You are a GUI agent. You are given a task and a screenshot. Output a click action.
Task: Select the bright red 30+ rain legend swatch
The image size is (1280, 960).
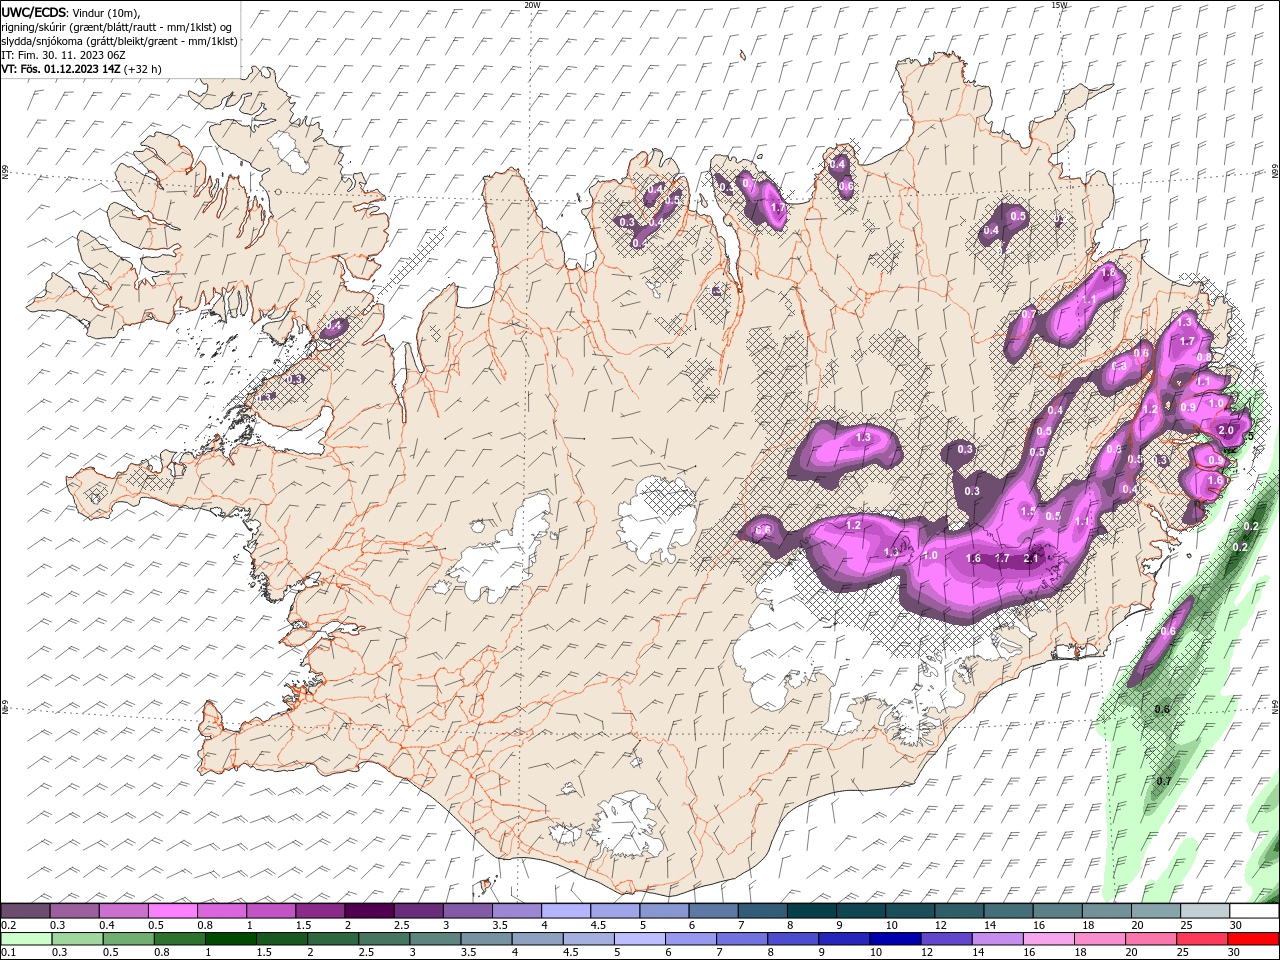pos(1252,939)
